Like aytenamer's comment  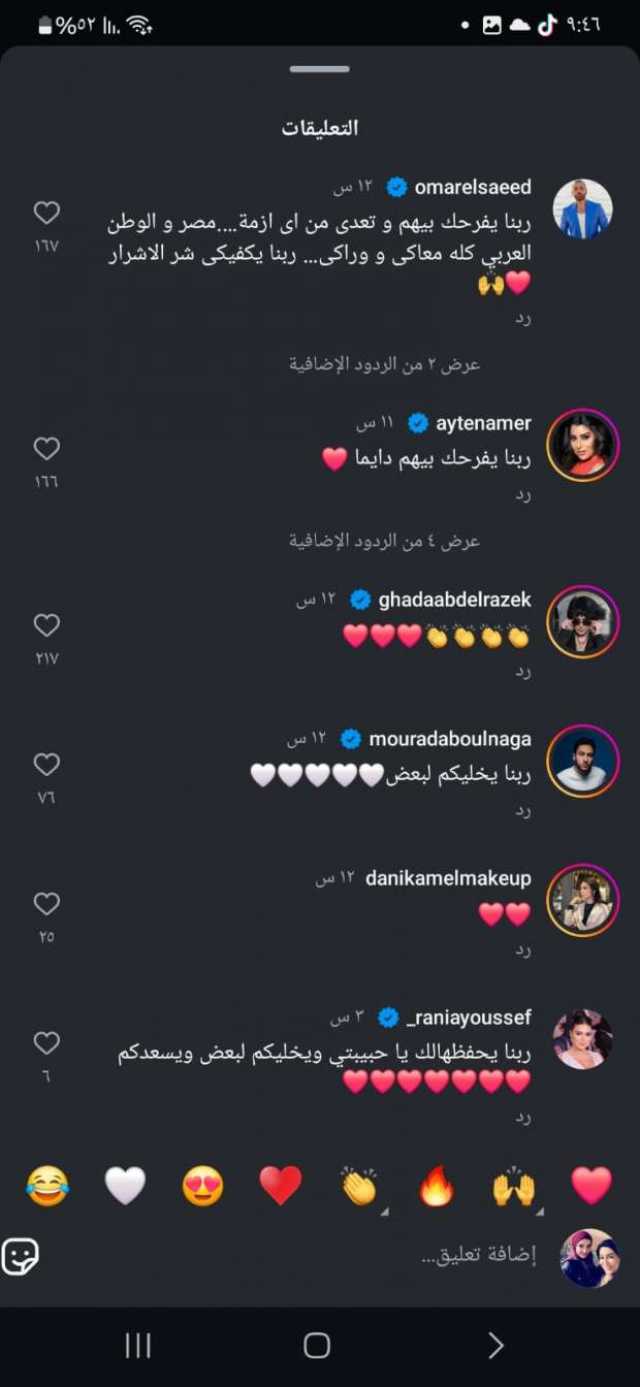[x=47, y=448]
